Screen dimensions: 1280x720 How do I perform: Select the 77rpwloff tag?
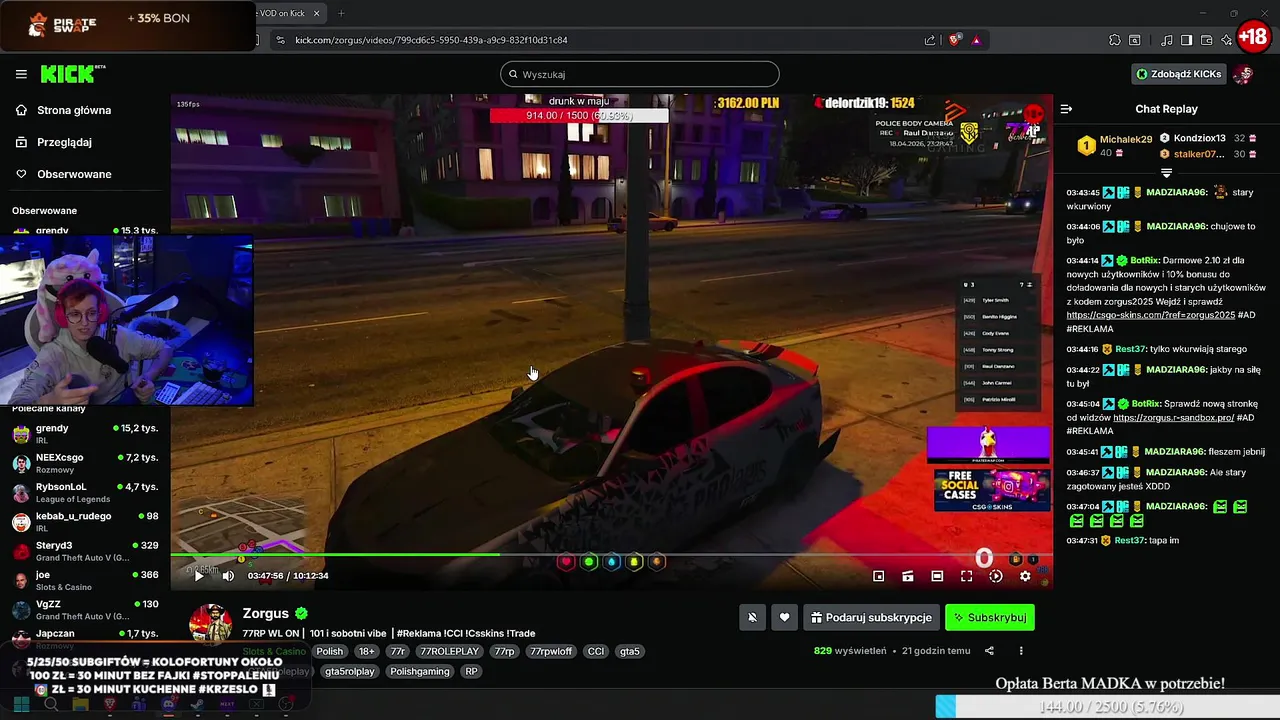click(x=551, y=651)
